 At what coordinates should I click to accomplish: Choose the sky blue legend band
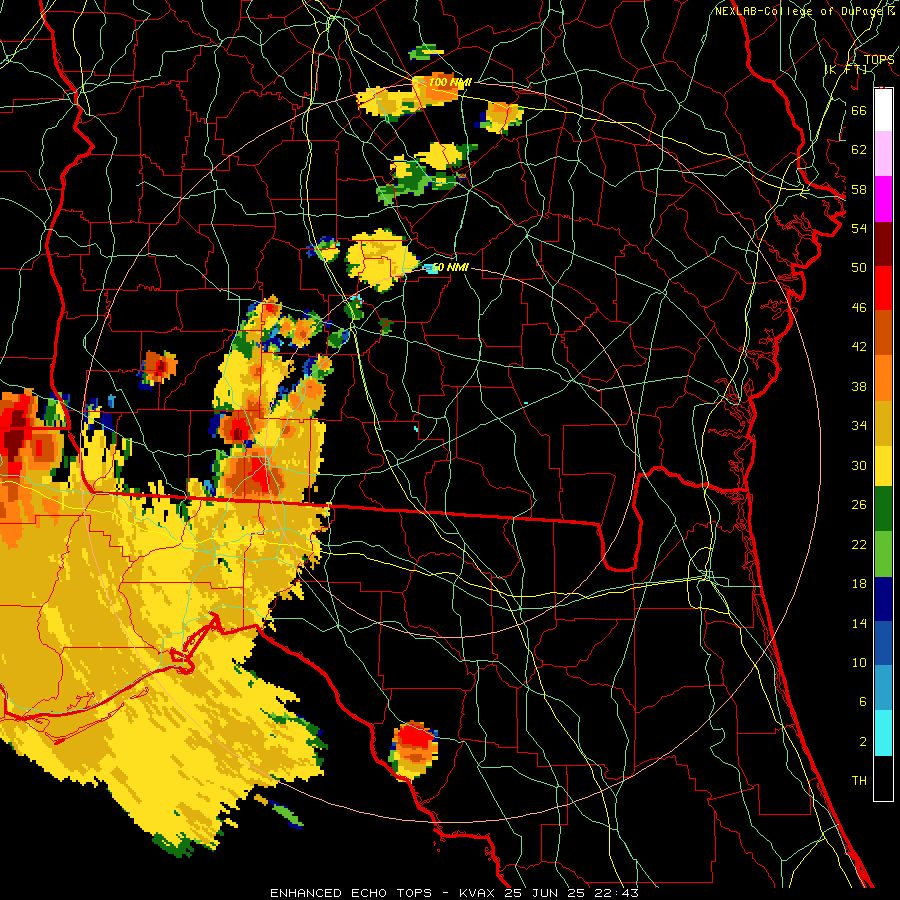click(x=883, y=688)
